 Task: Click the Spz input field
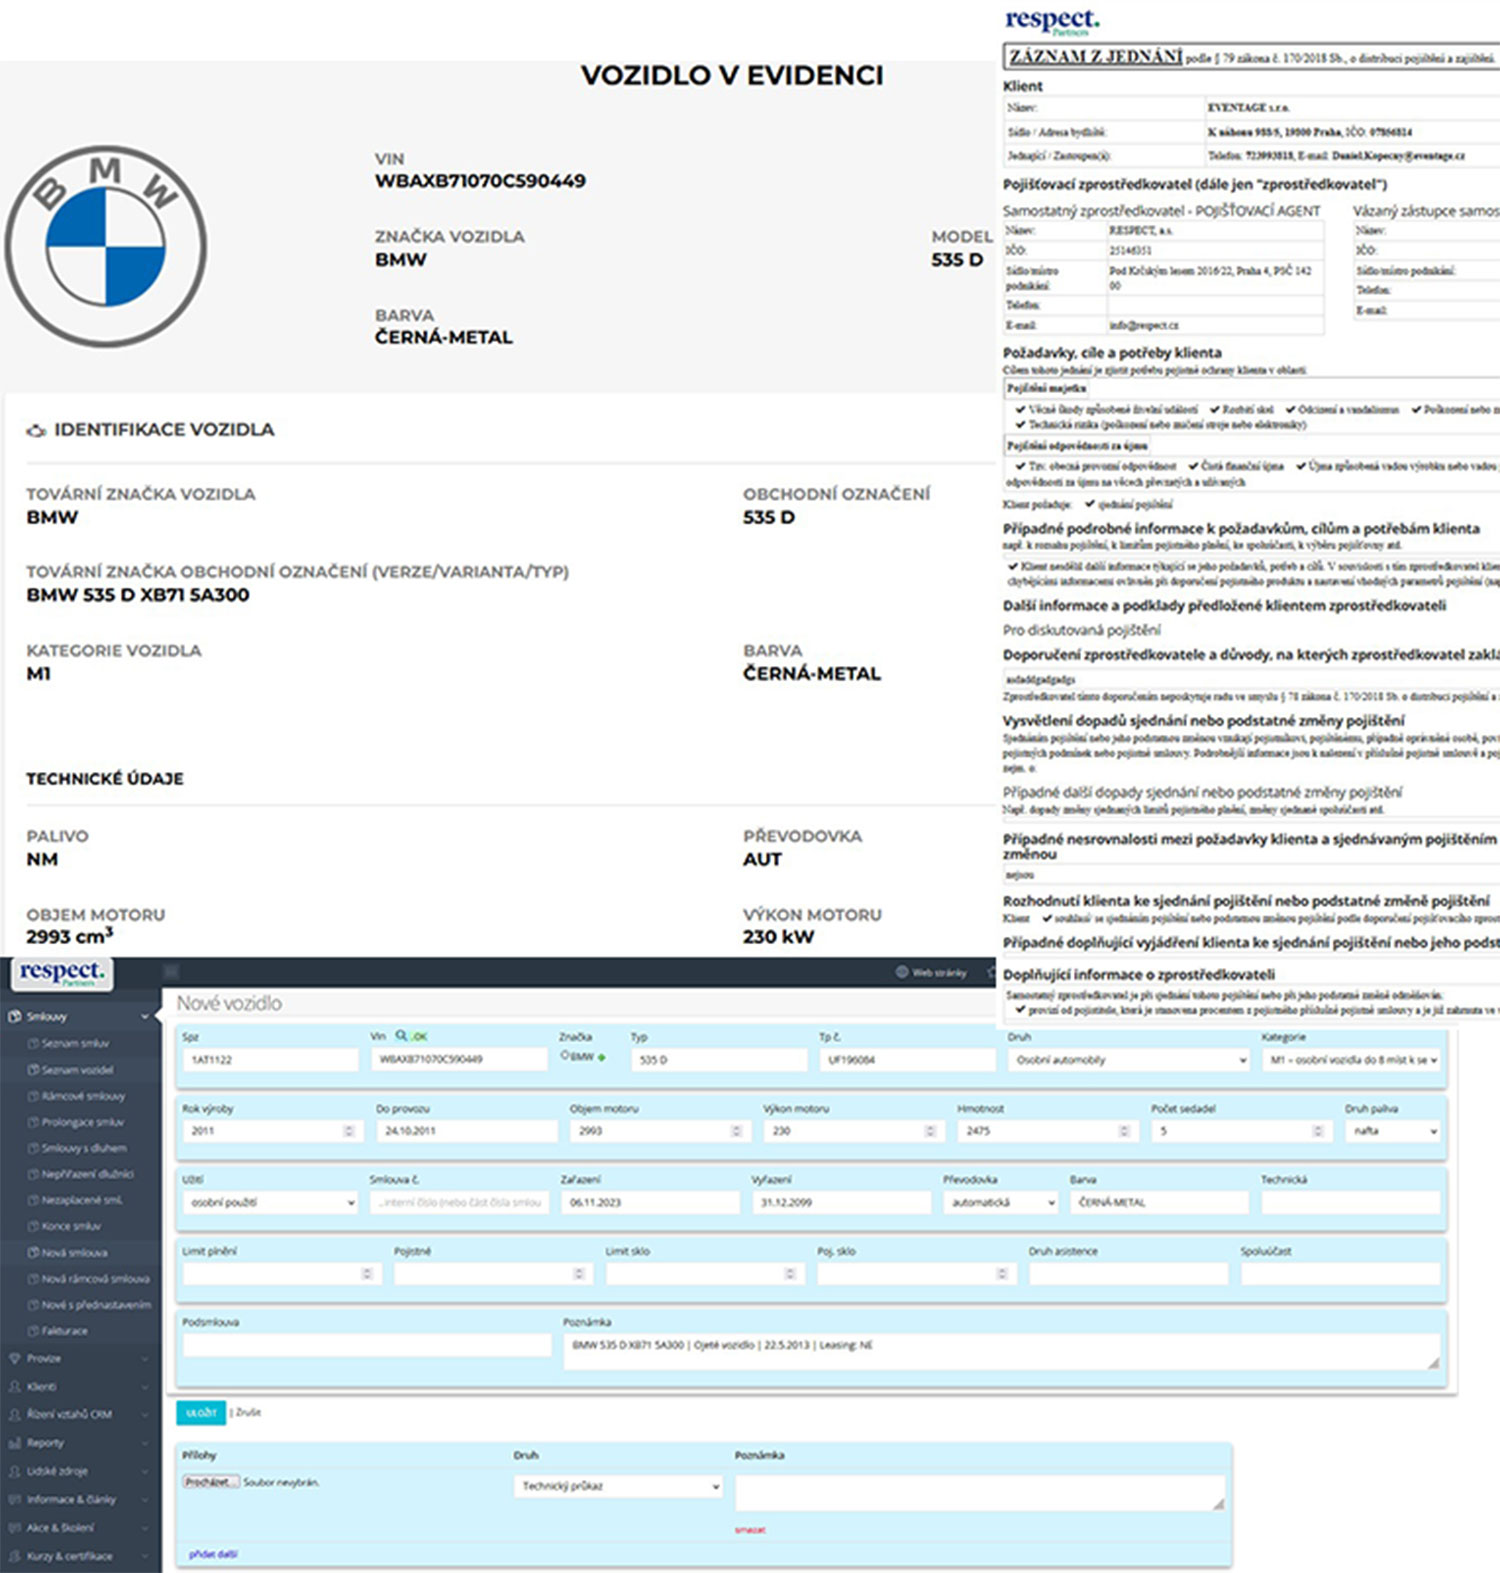[x=269, y=1060]
